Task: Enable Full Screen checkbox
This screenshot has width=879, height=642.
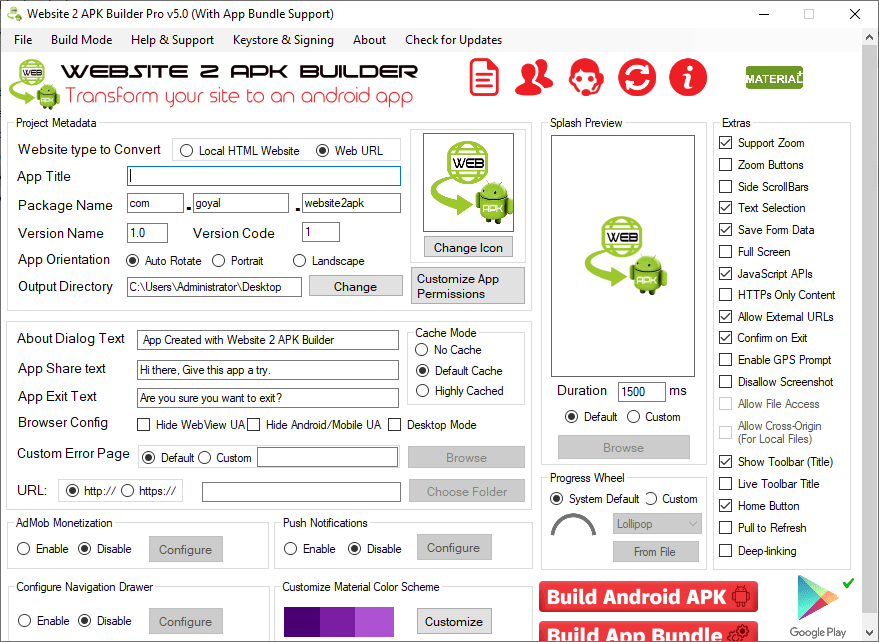Action: 725,252
